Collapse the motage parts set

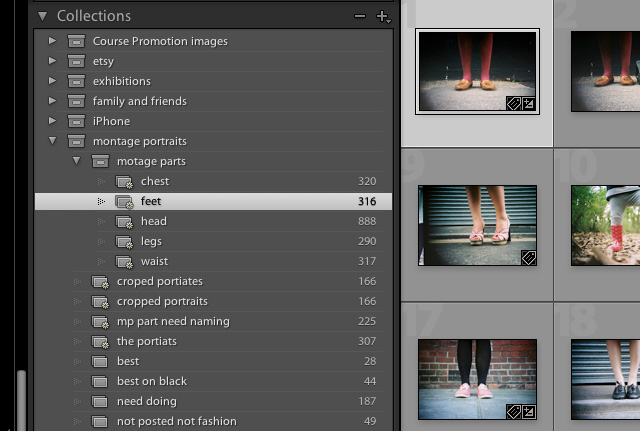coord(76,161)
